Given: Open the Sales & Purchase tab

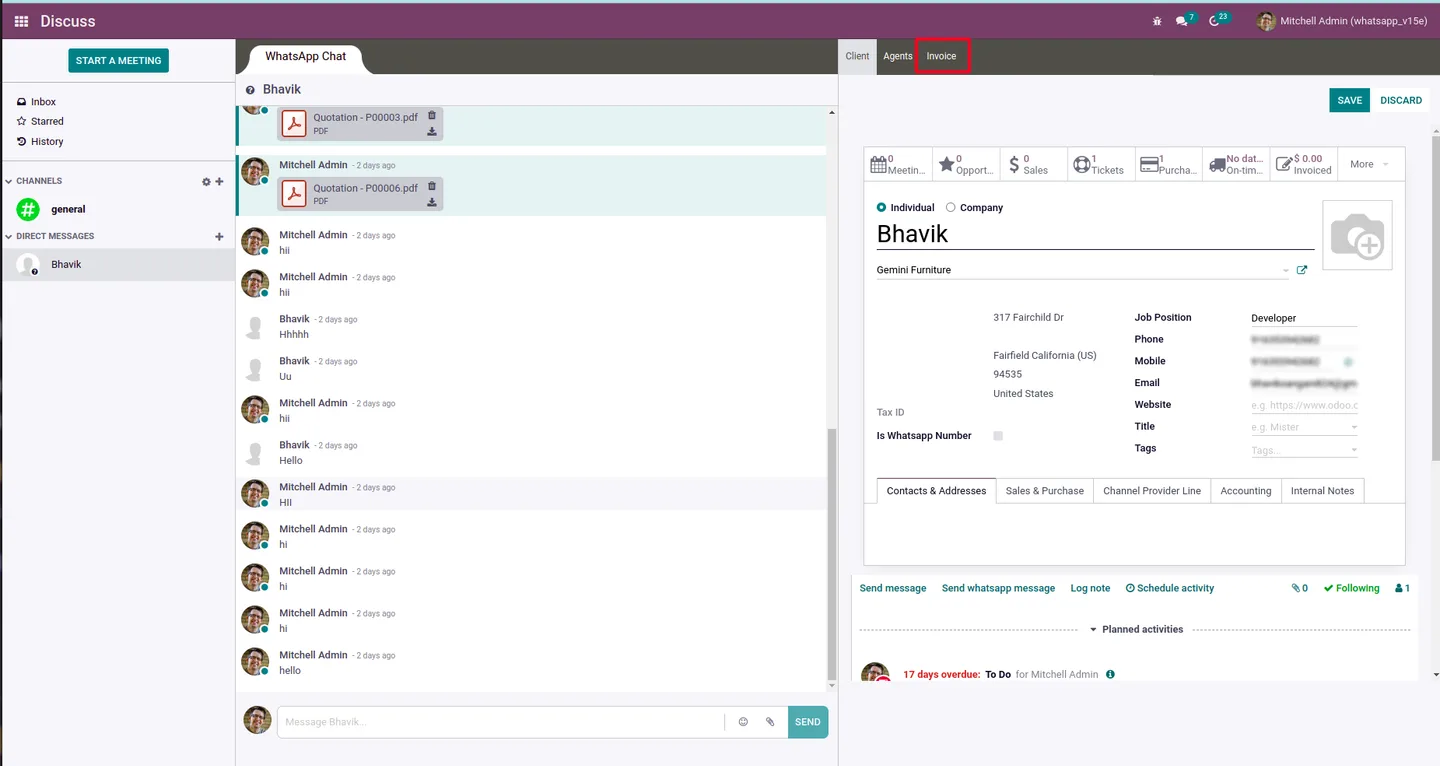Looking at the screenshot, I should (1044, 491).
